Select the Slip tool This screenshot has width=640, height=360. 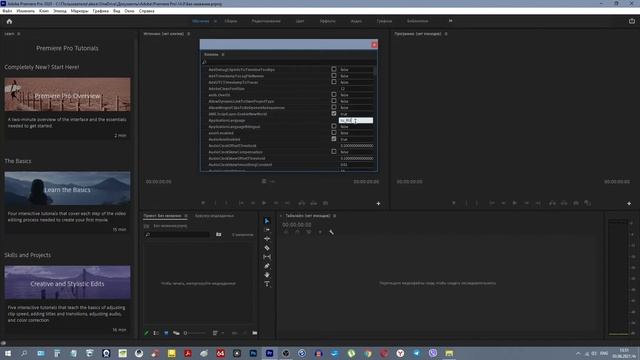[267, 257]
